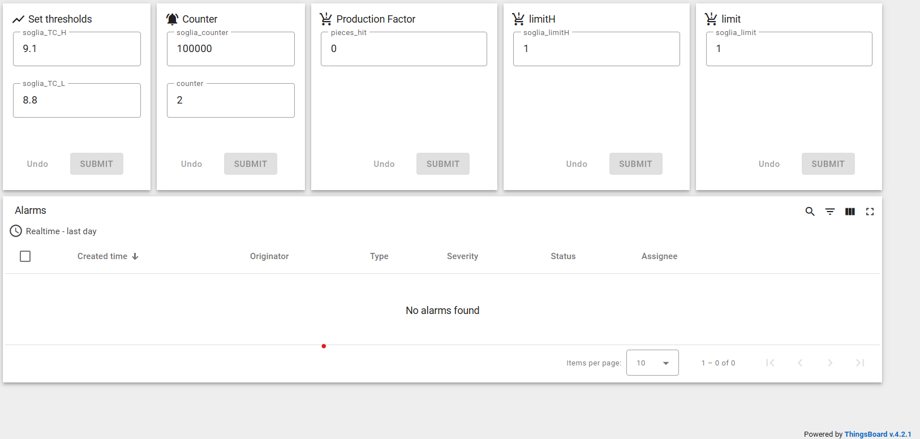920x439 pixels.
Task: Go to next page of alarms
Action: click(830, 363)
